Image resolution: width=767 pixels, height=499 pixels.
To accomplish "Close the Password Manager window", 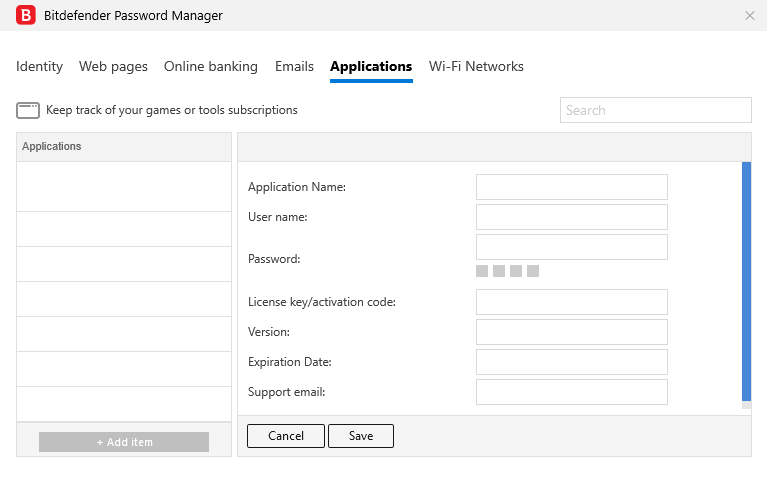I will [x=750, y=15].
